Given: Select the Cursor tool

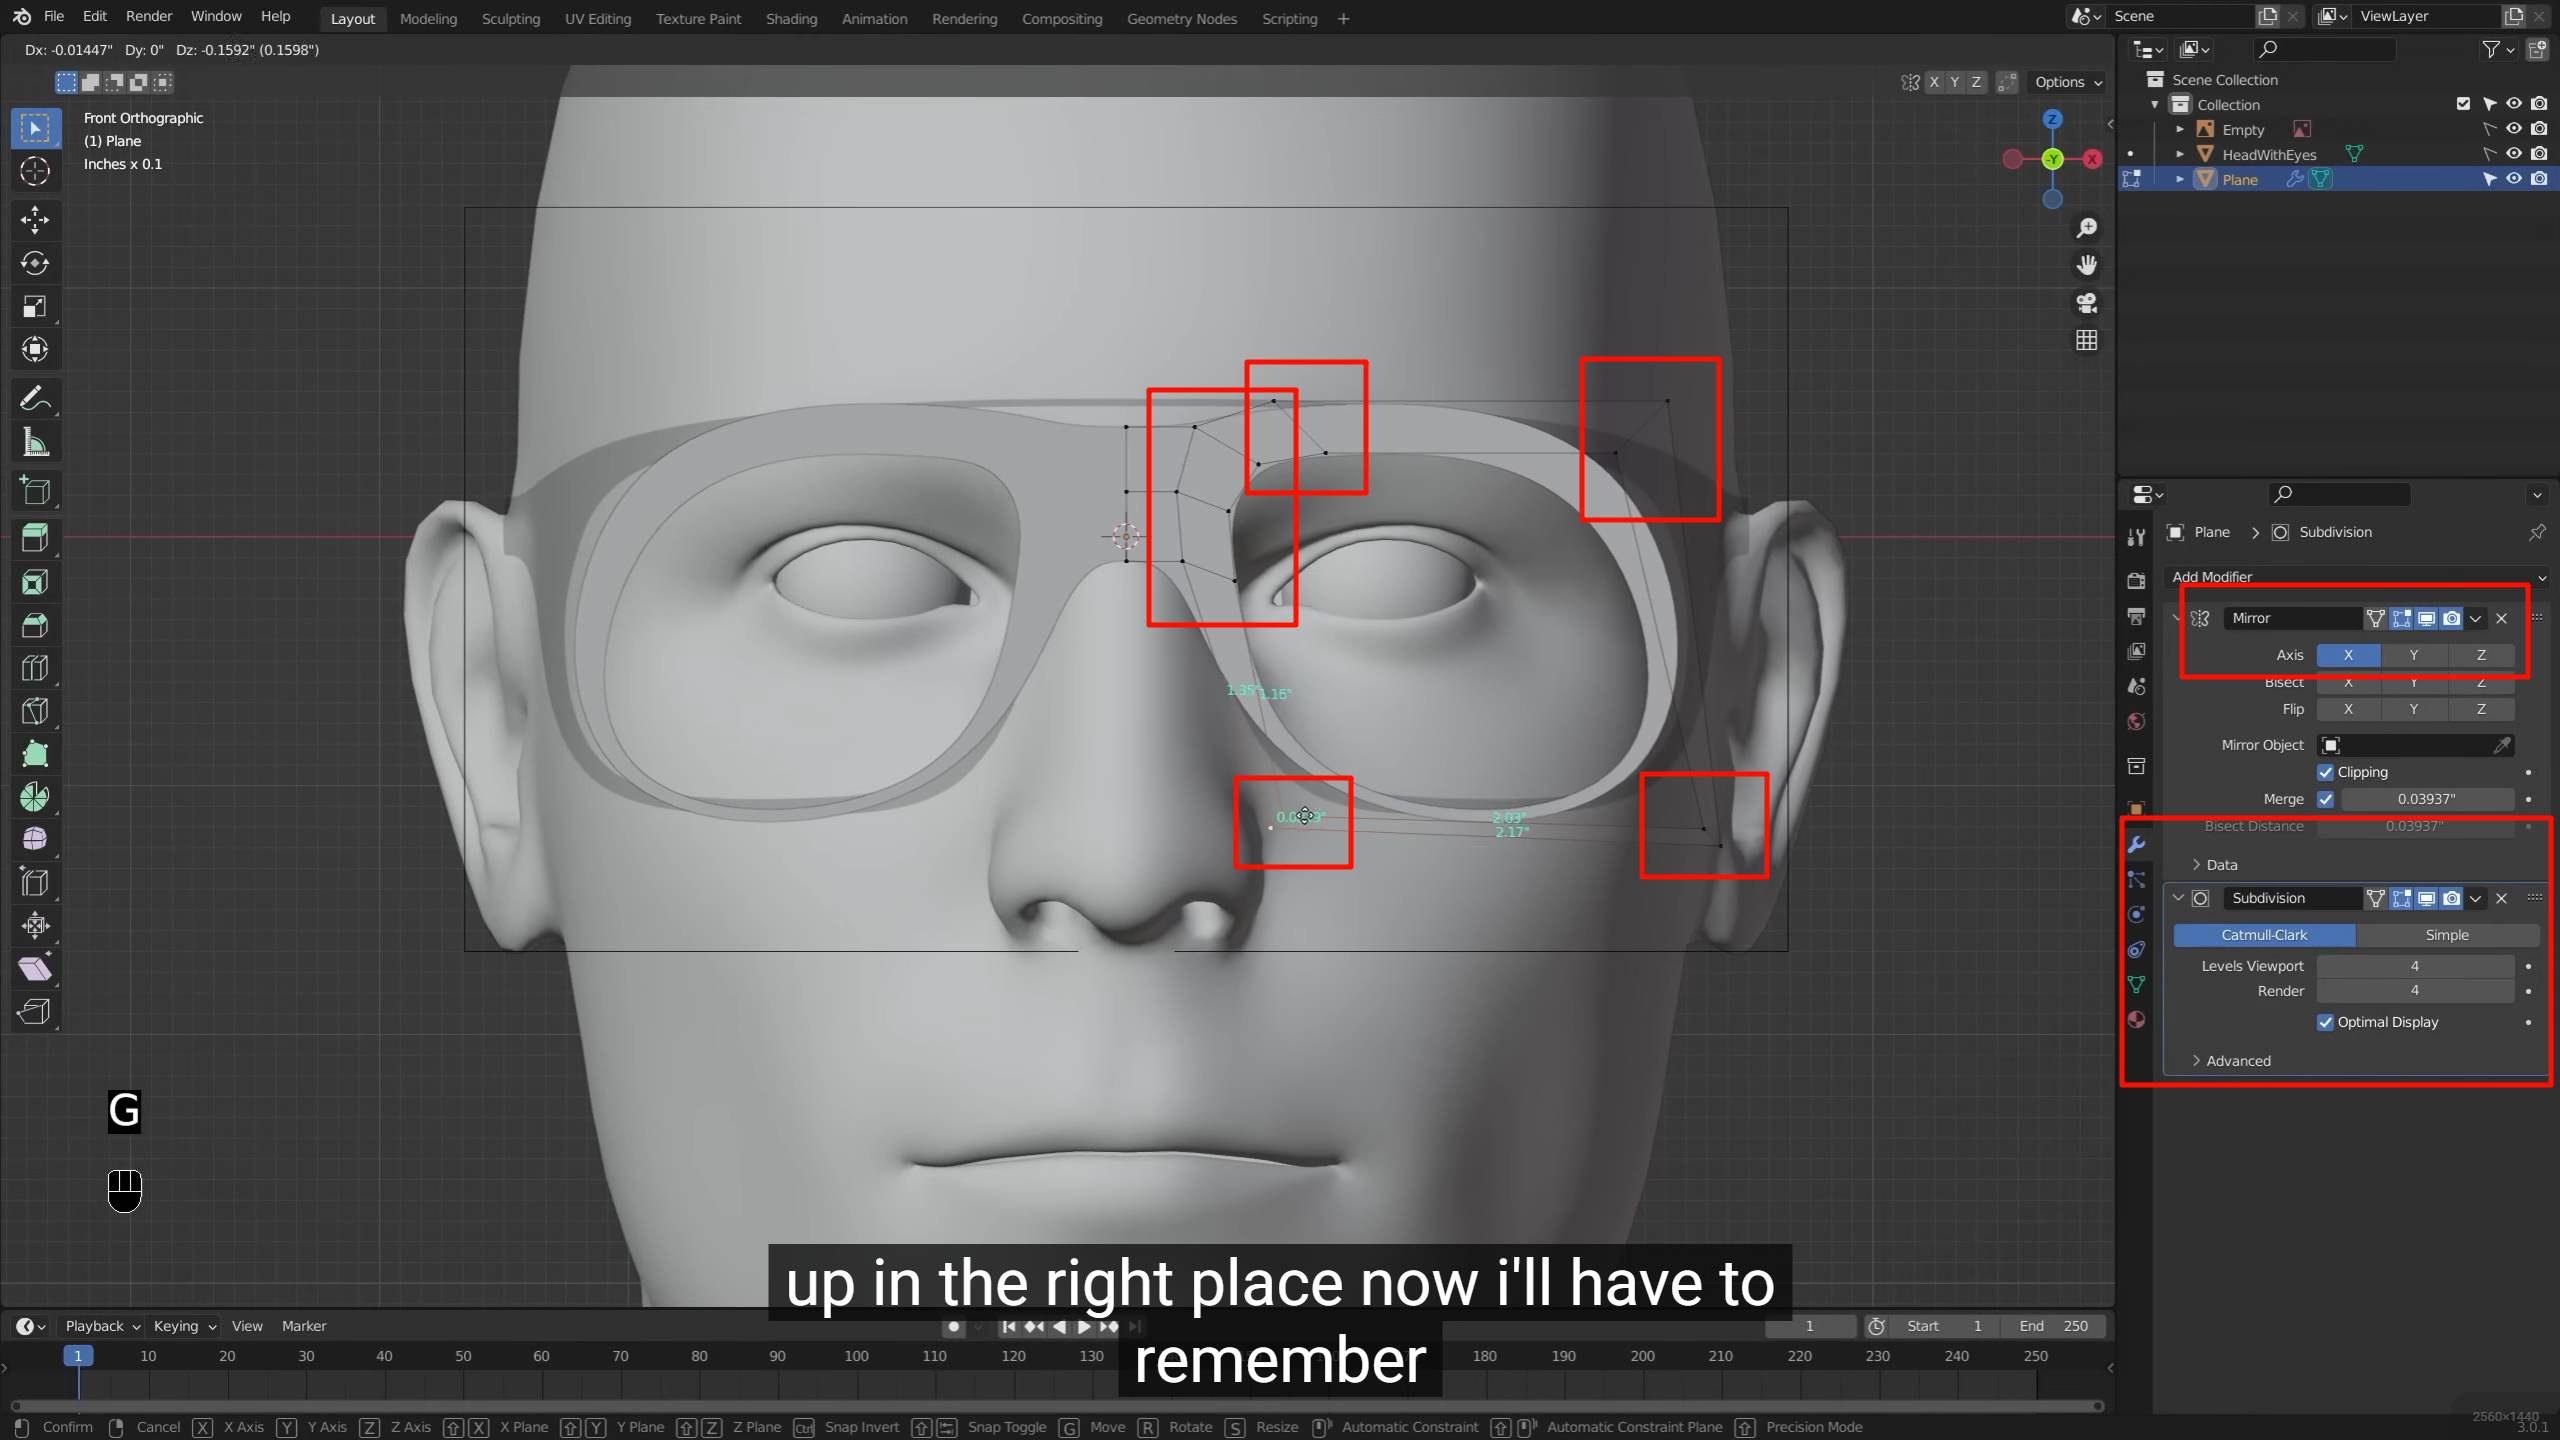Looking at the screenshot, I should [35, 171].
